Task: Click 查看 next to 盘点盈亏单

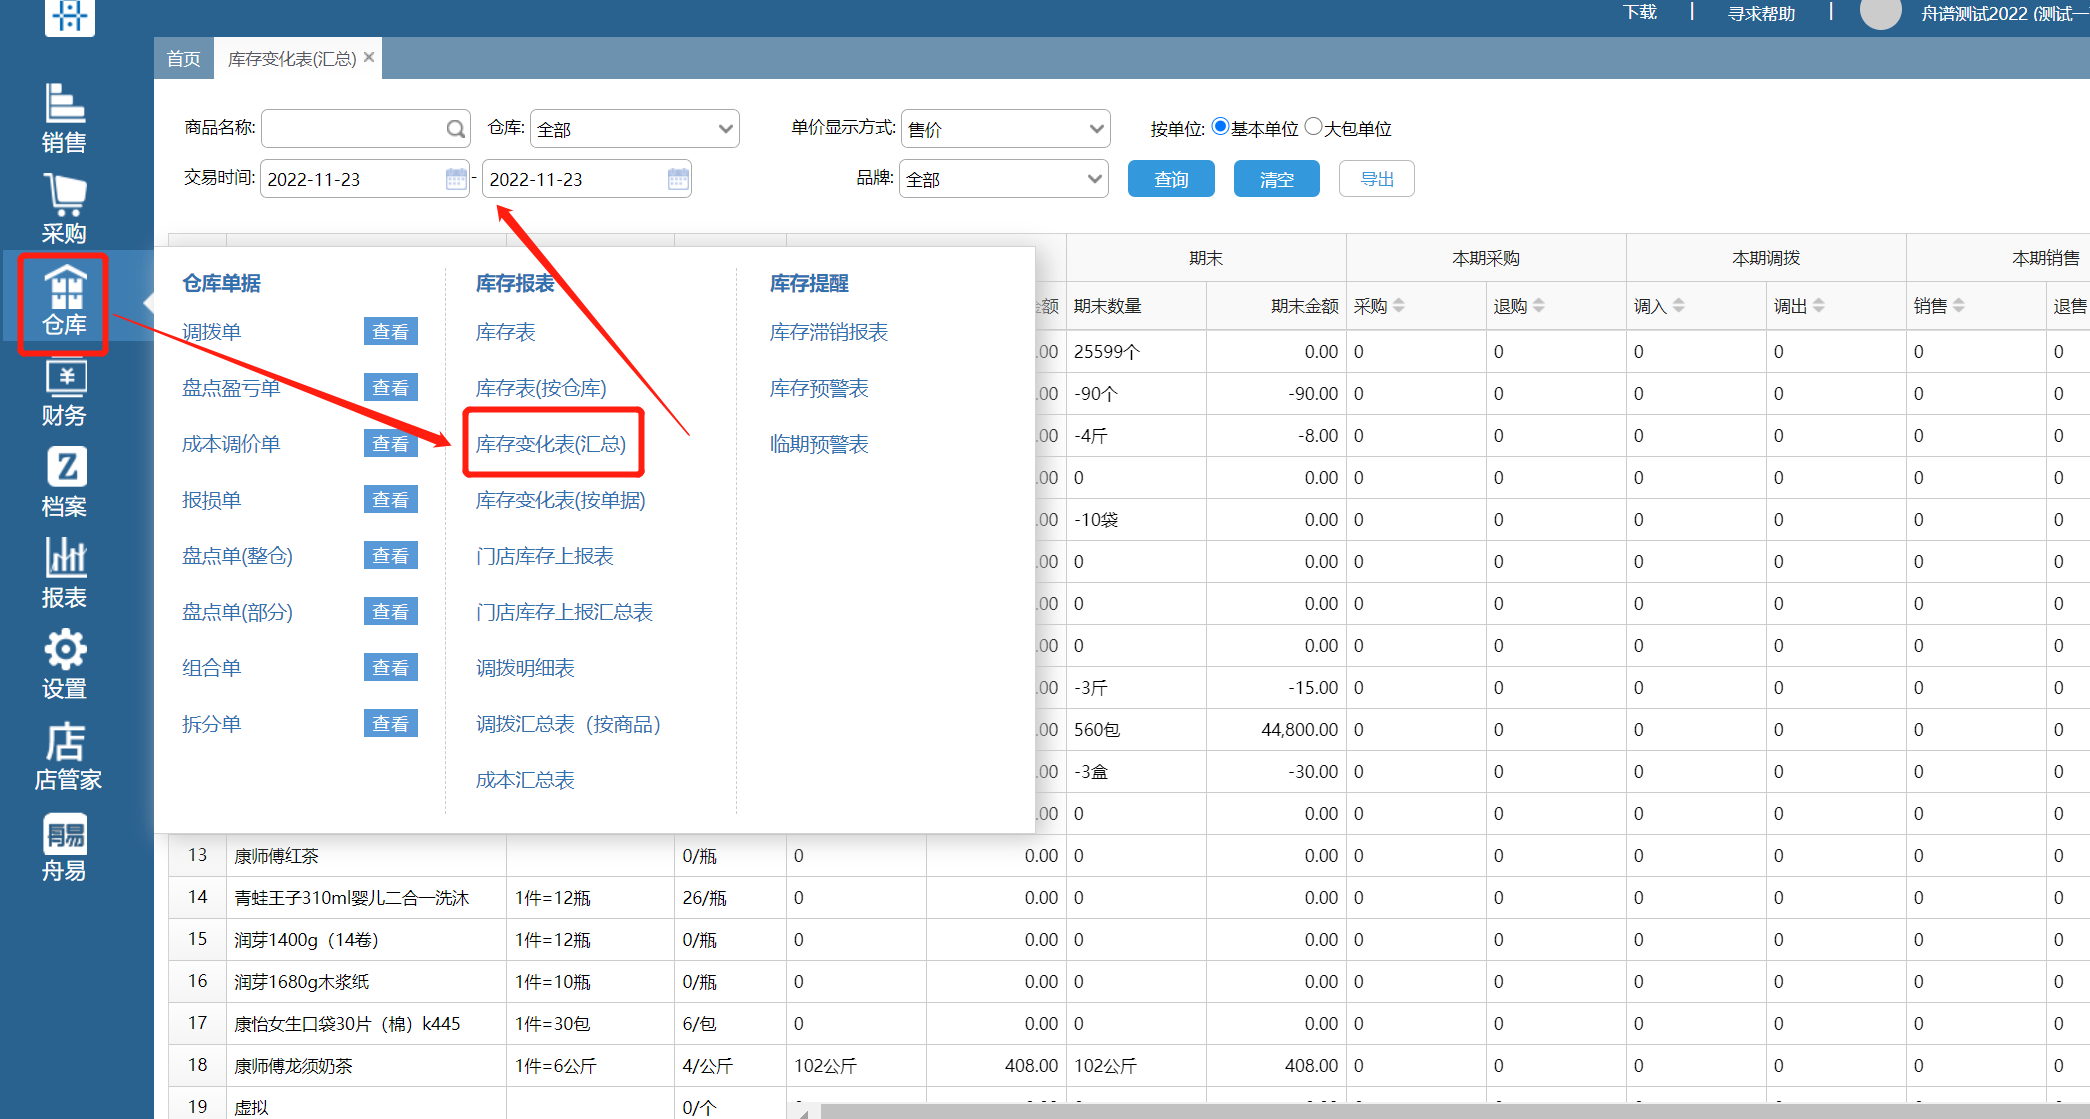Action: coord(391,388)
